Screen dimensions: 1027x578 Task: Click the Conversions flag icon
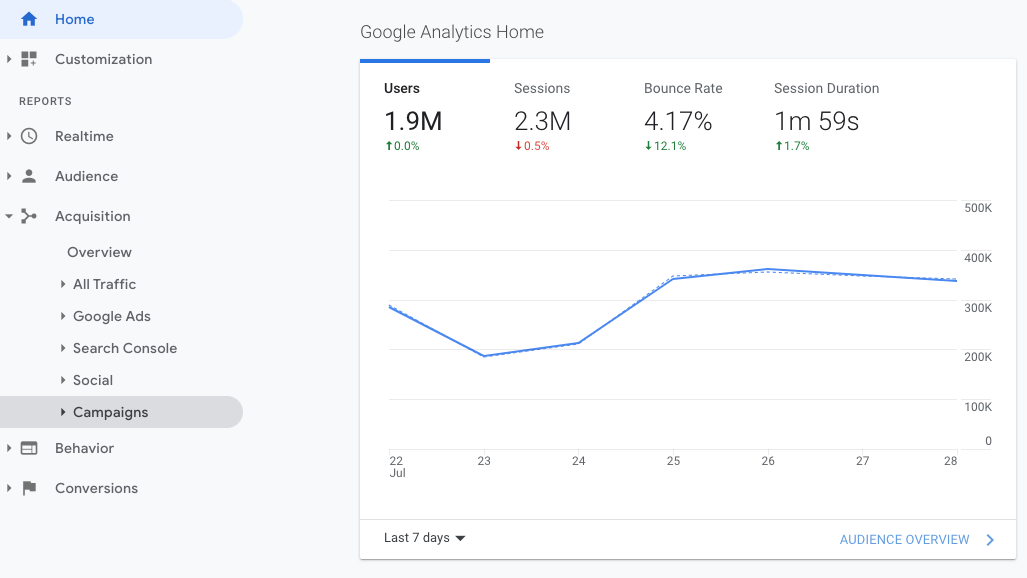tap(29, 488)
